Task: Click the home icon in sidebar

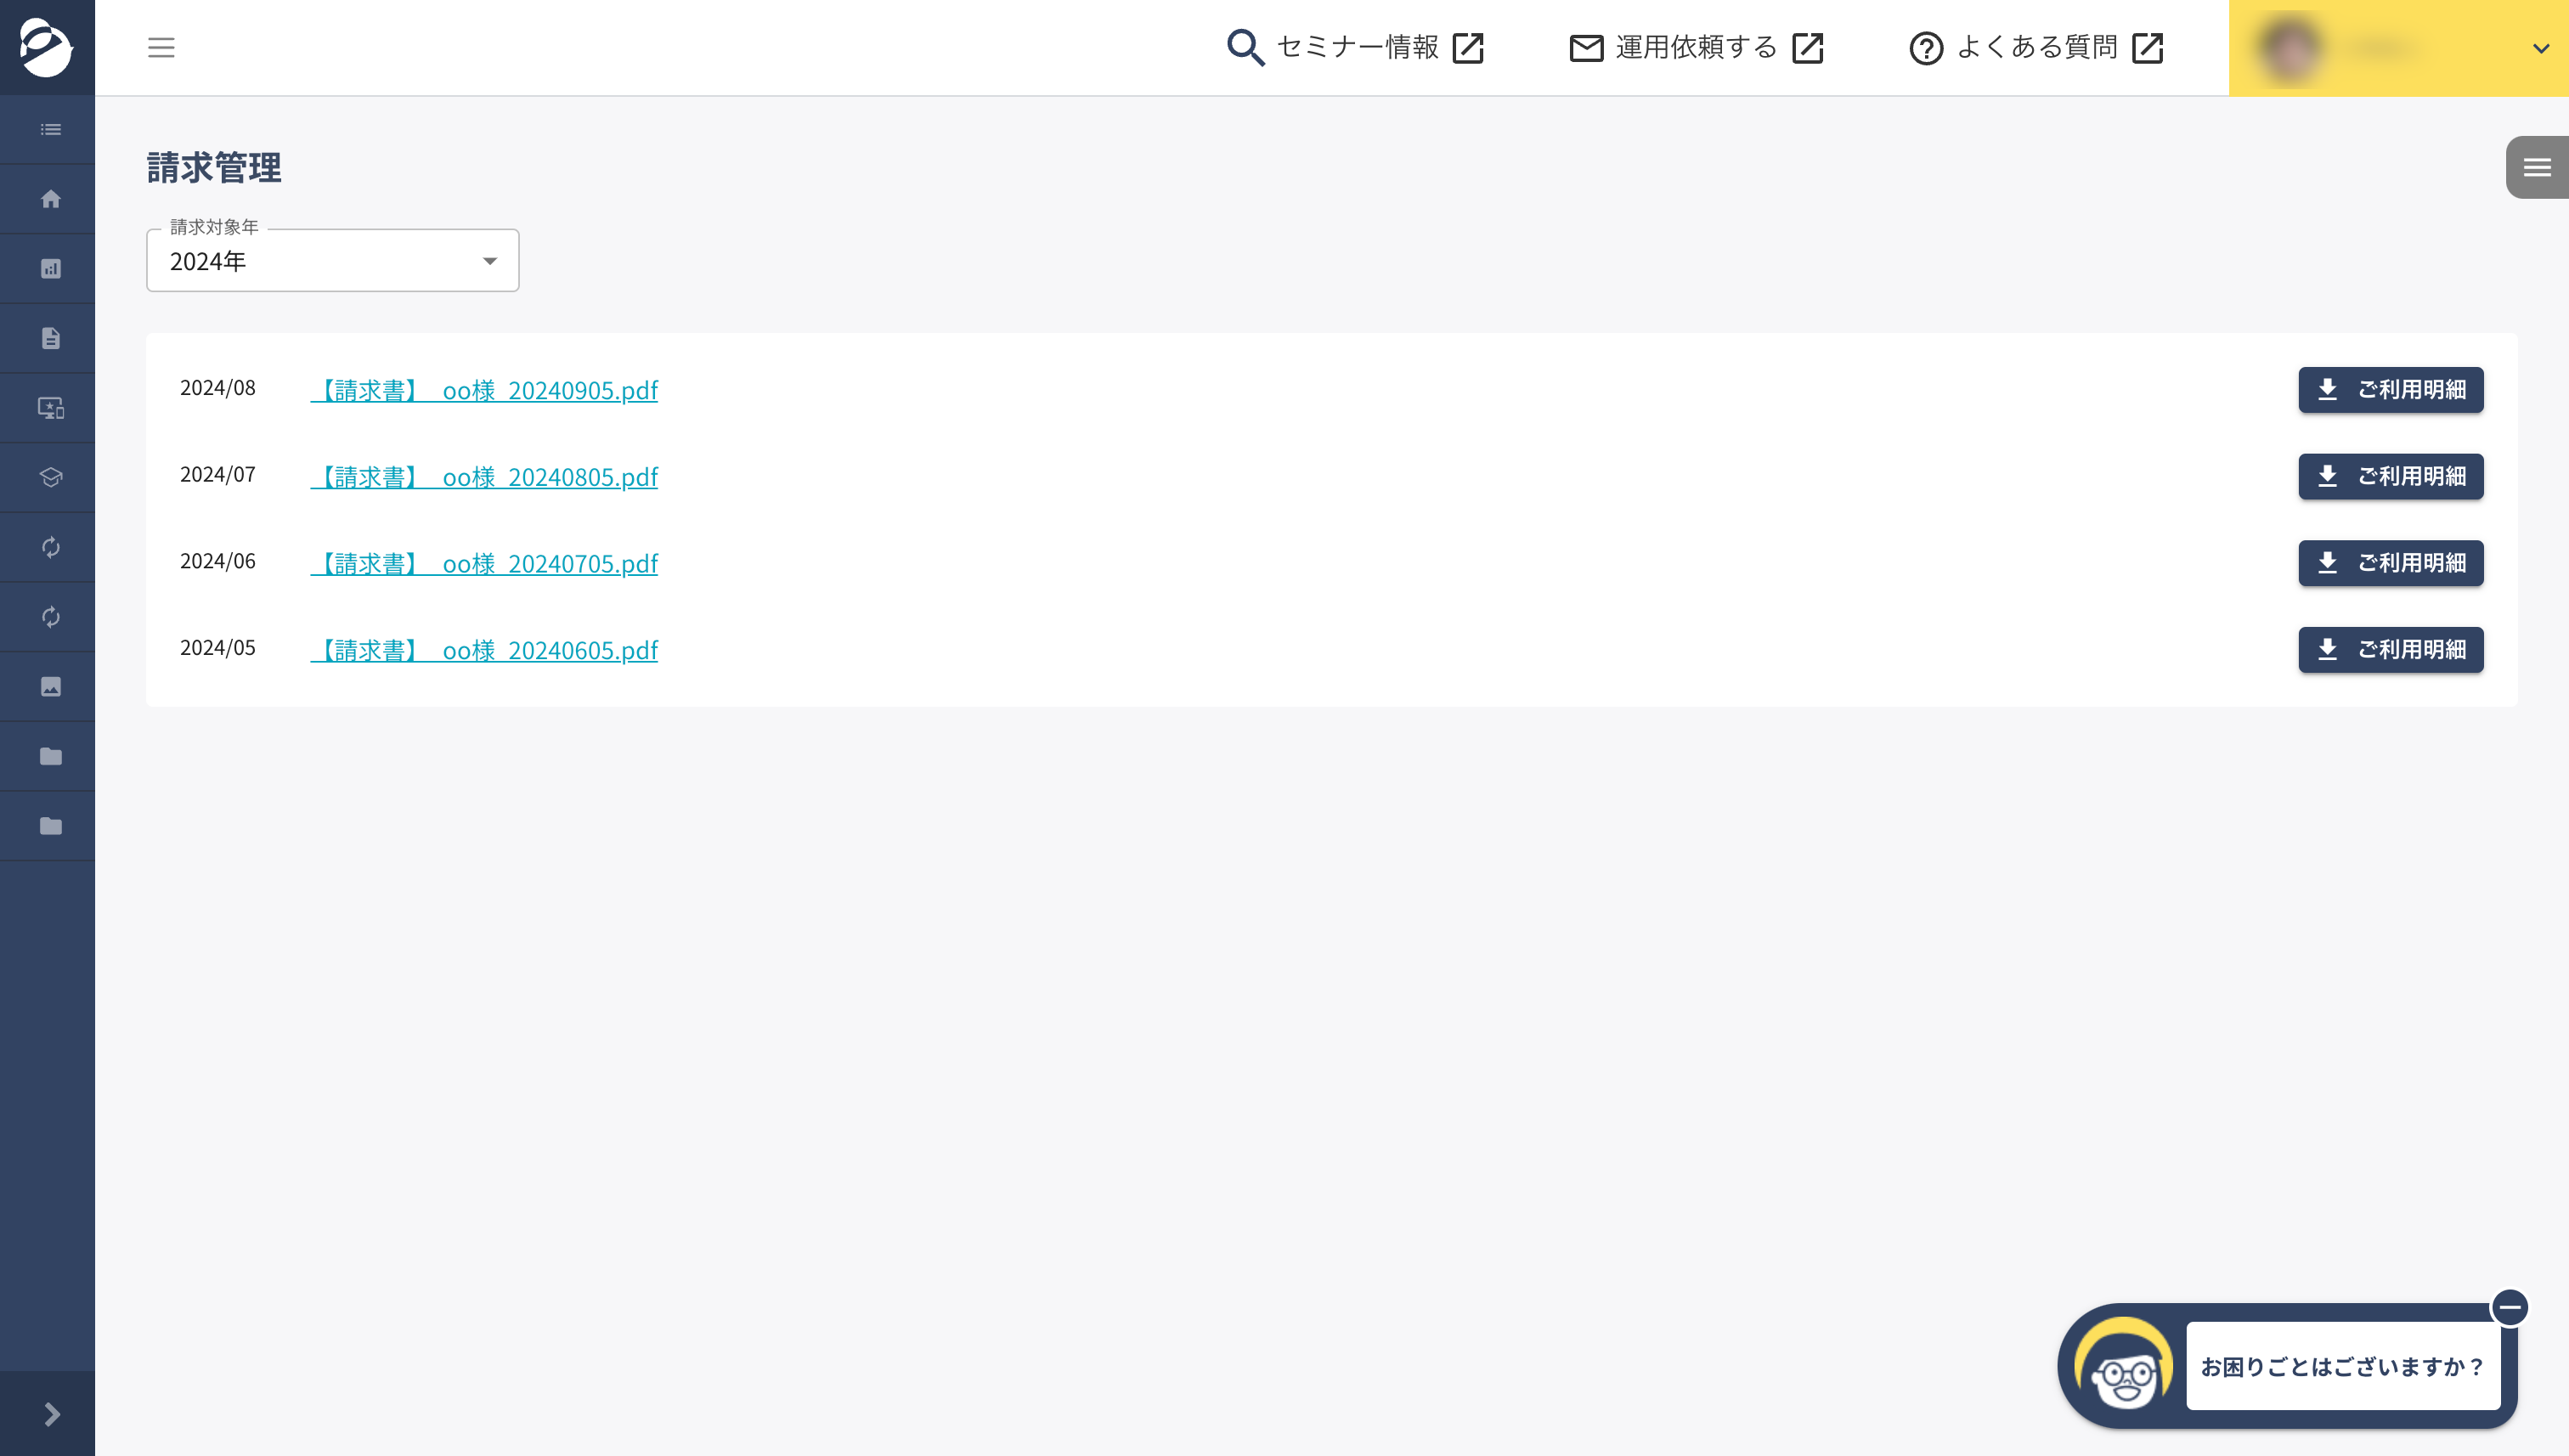Action: coord(50,199)
